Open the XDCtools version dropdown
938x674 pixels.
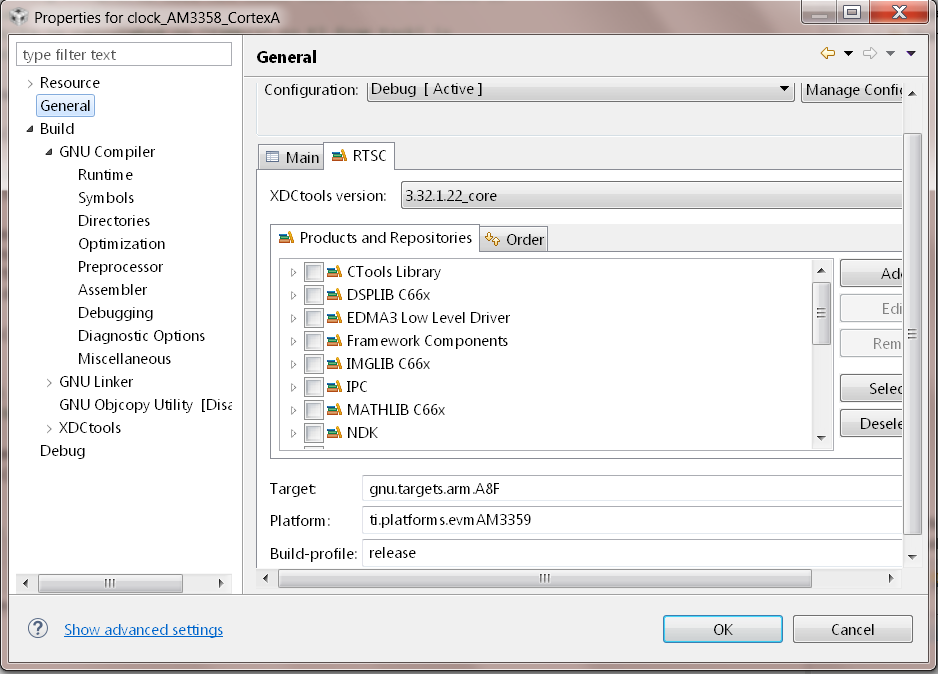click(x=650, y=196)
